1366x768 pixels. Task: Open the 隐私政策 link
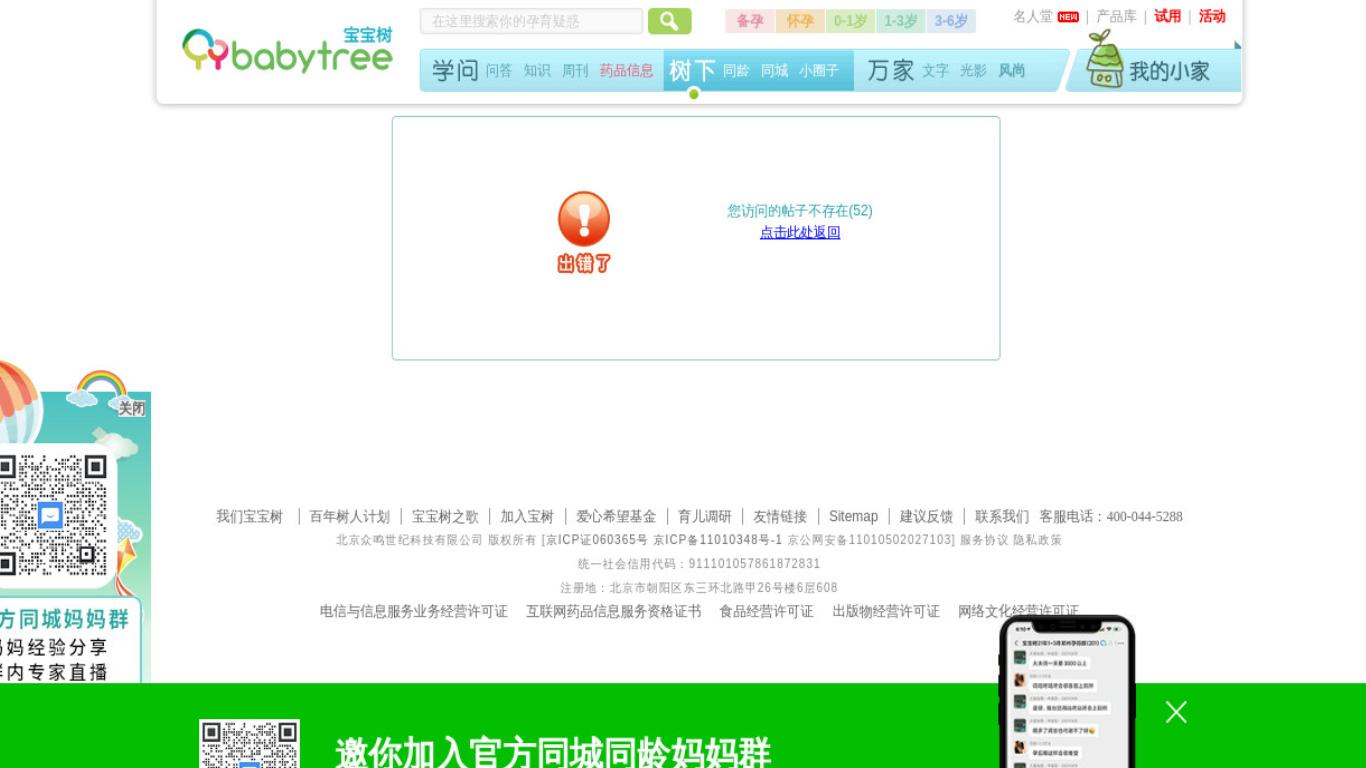click(1038, 540)
